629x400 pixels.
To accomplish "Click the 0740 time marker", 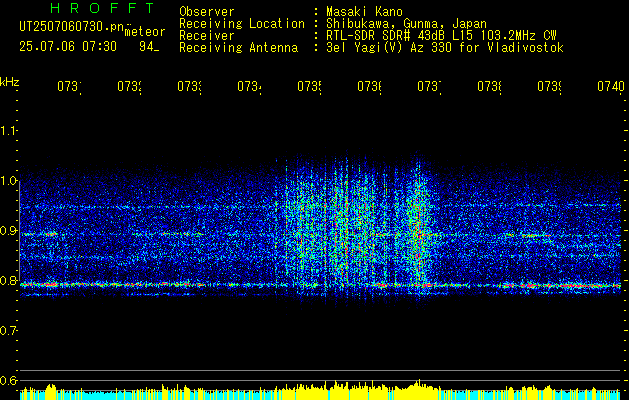I will 611,86.
